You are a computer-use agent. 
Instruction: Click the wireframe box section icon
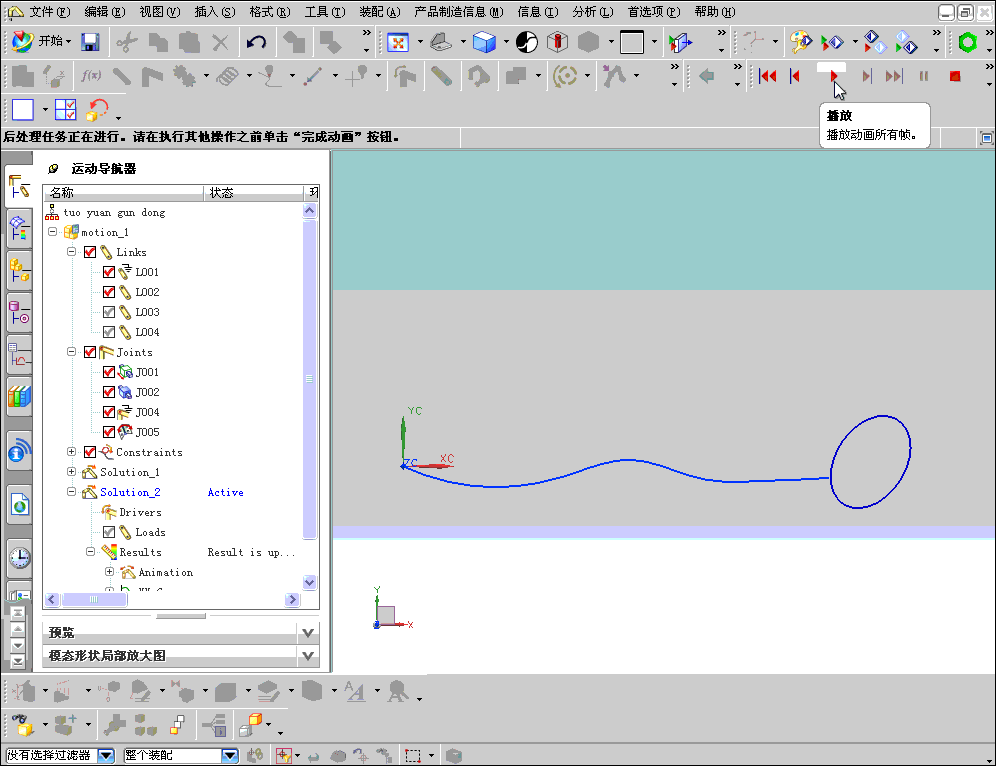[x=558, y=43]
